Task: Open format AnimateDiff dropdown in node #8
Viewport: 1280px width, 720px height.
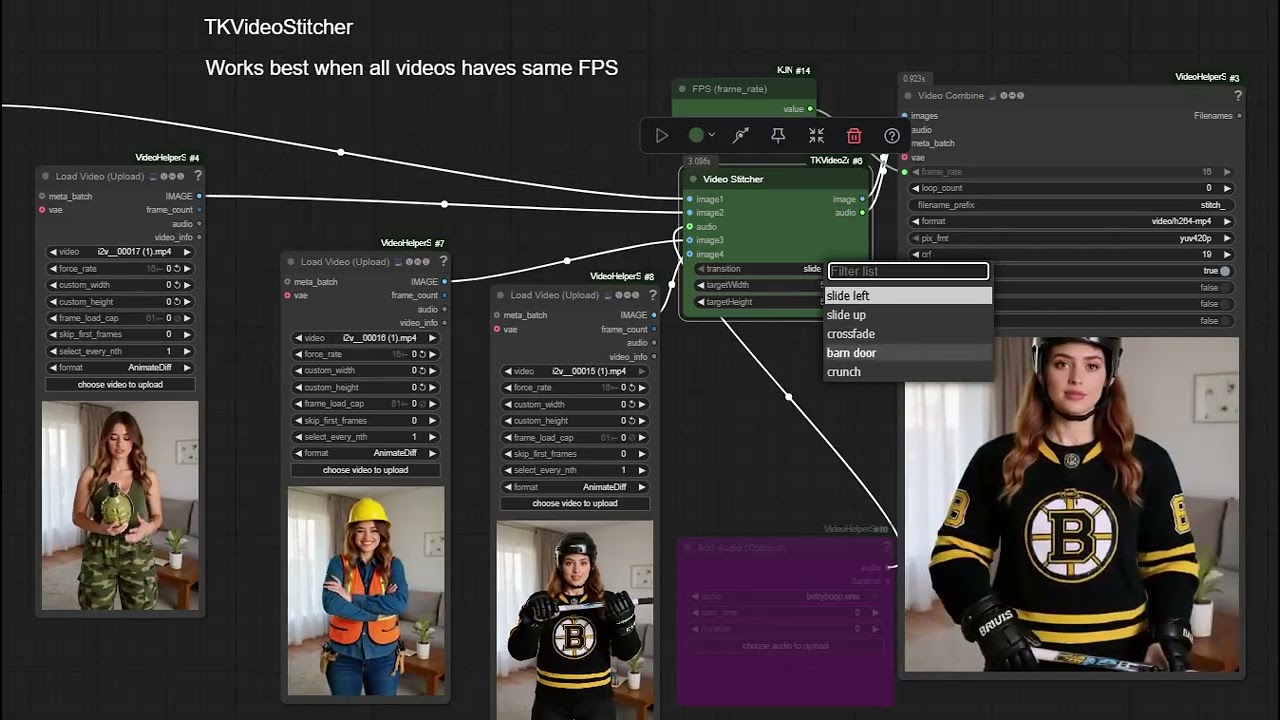Action: 575,487
